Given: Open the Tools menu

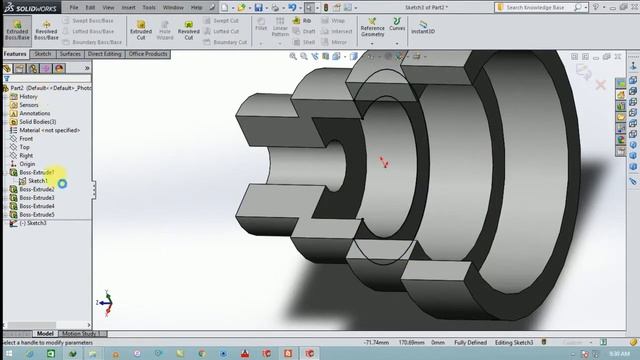Looking at the screenshot, I should tap(149, 7).
